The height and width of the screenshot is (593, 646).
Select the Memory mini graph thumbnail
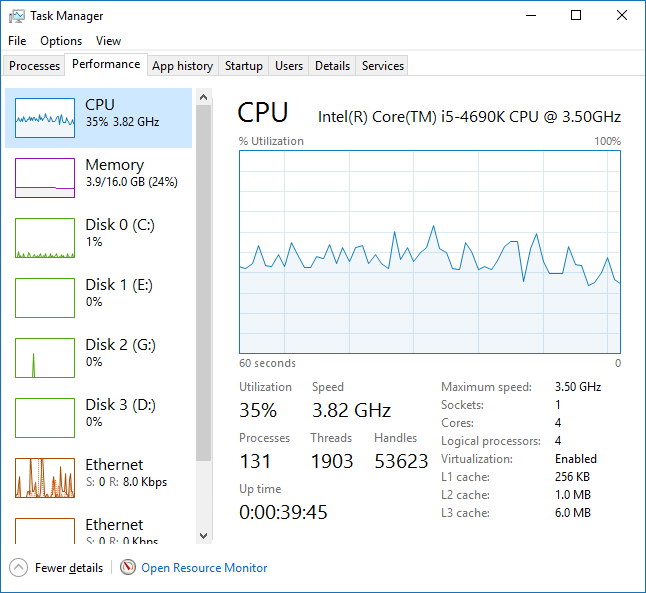[x=45, y=178]
